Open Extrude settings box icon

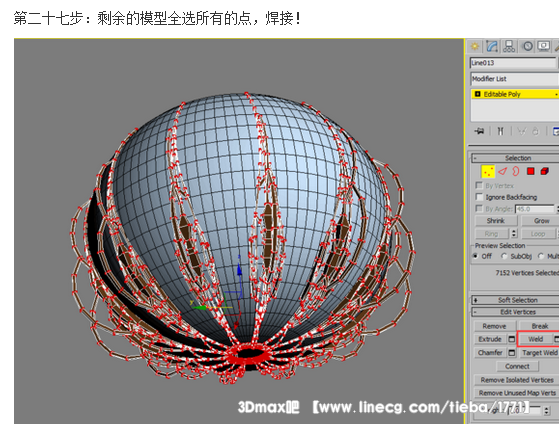[x=512, y=339]
